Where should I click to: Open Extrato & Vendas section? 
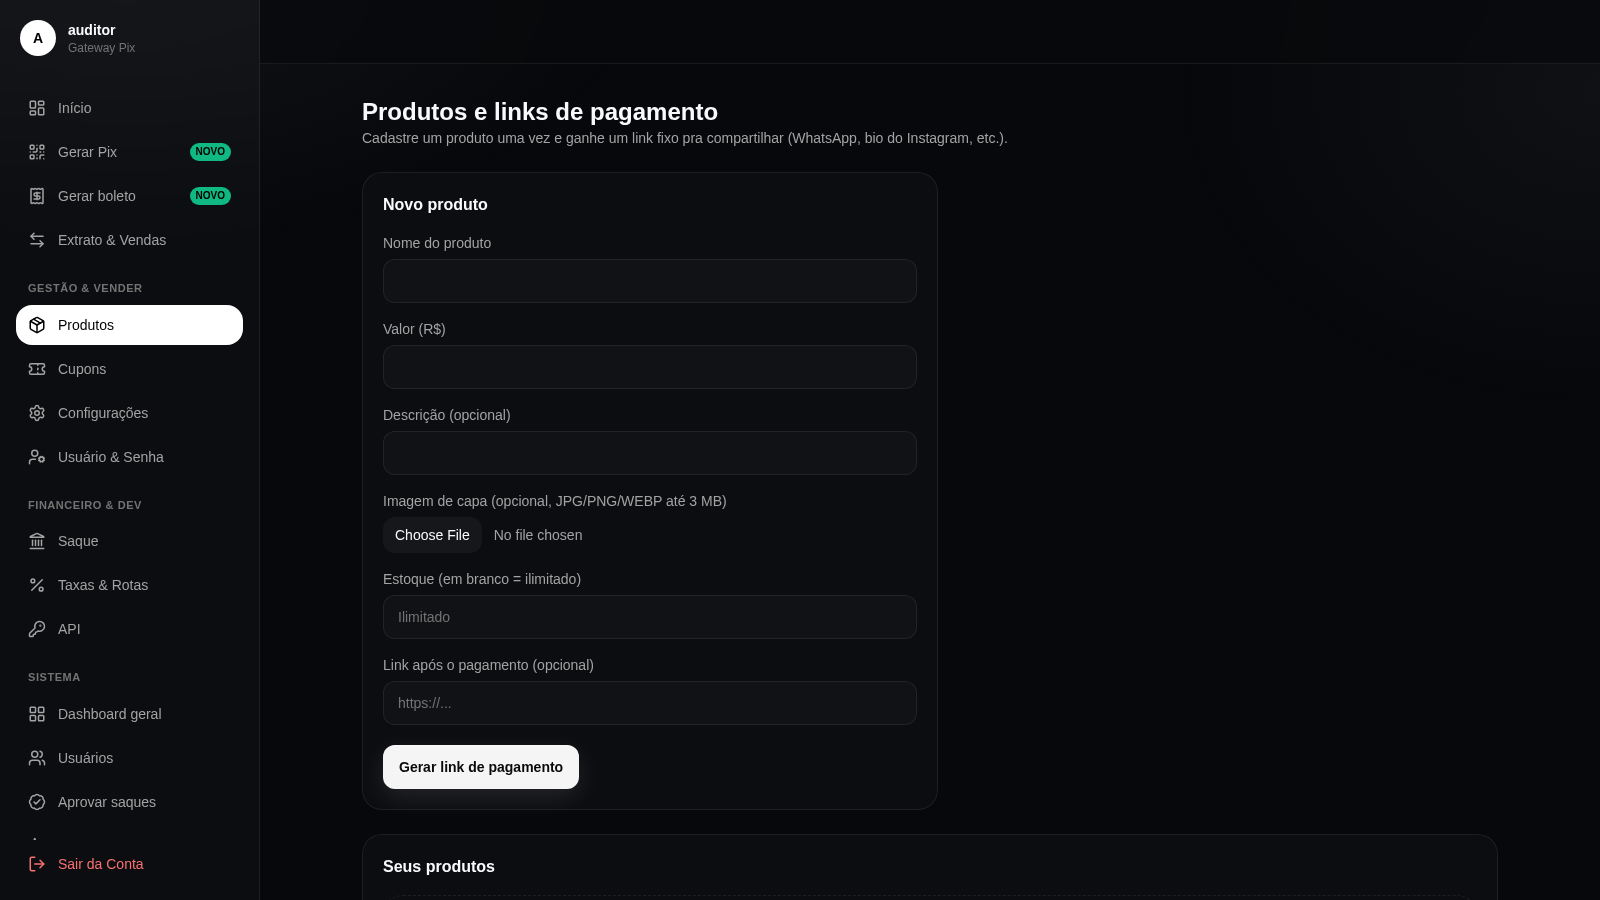(129, 240)
